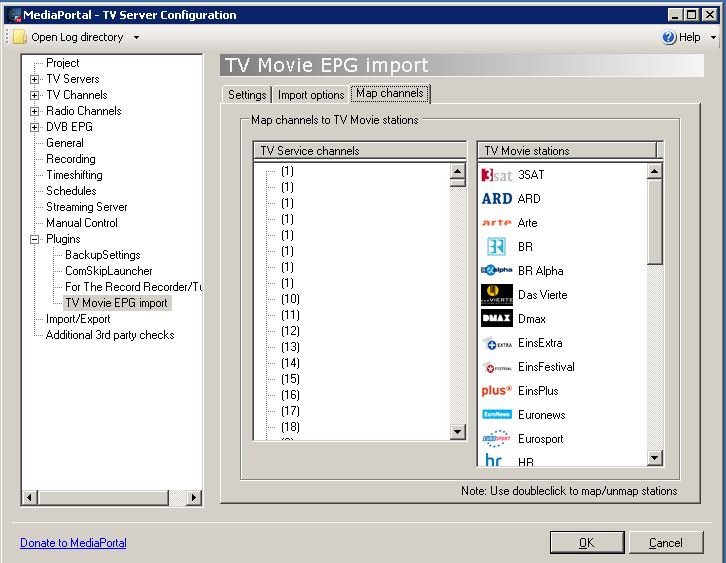726x563 pixels.
Task: Click the TV Movie stations scroll-down arrow
Action: coord(654,458)
